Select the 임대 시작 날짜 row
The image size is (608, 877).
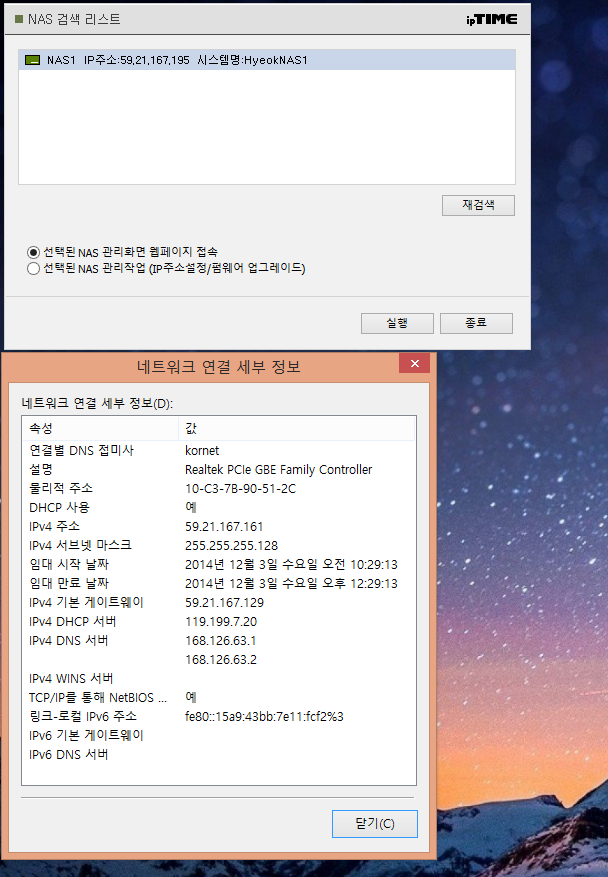(x=219, y=564)
